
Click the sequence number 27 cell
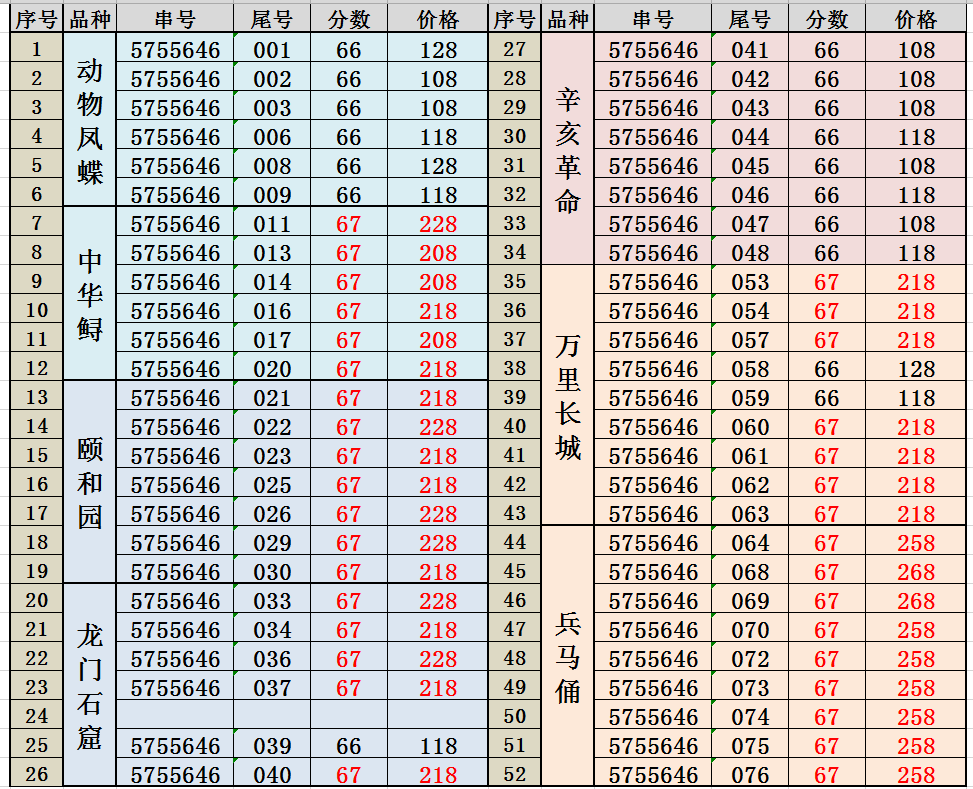click(515, 50)
